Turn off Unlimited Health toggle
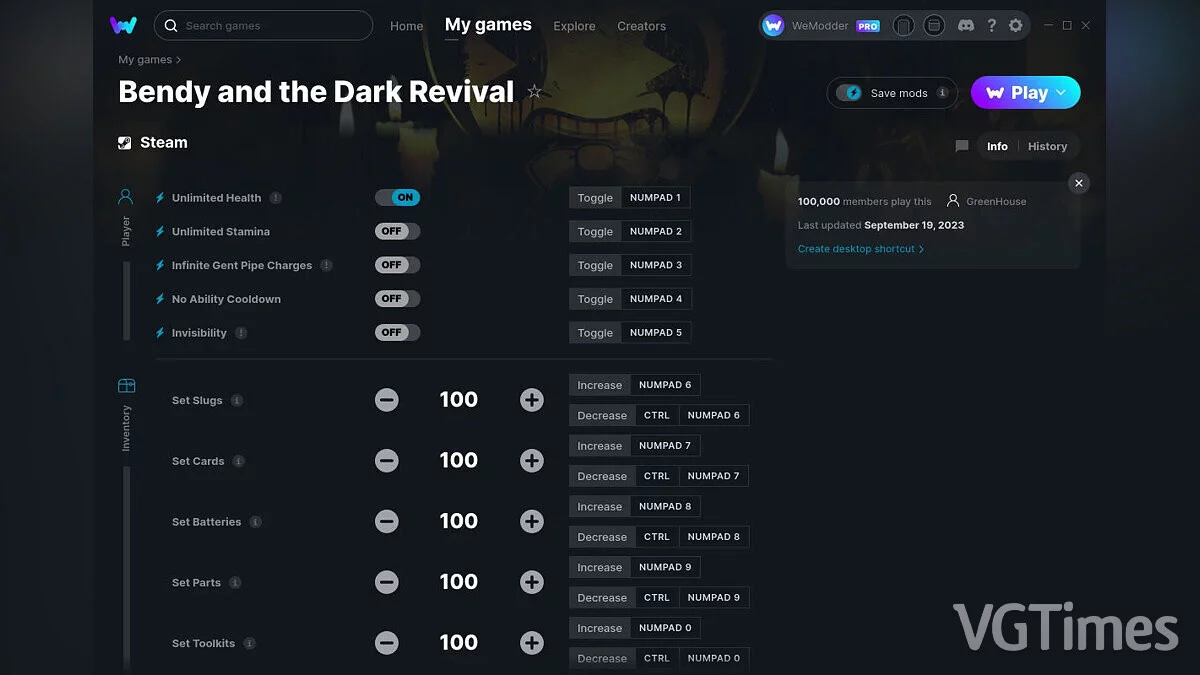 (398, 197)
